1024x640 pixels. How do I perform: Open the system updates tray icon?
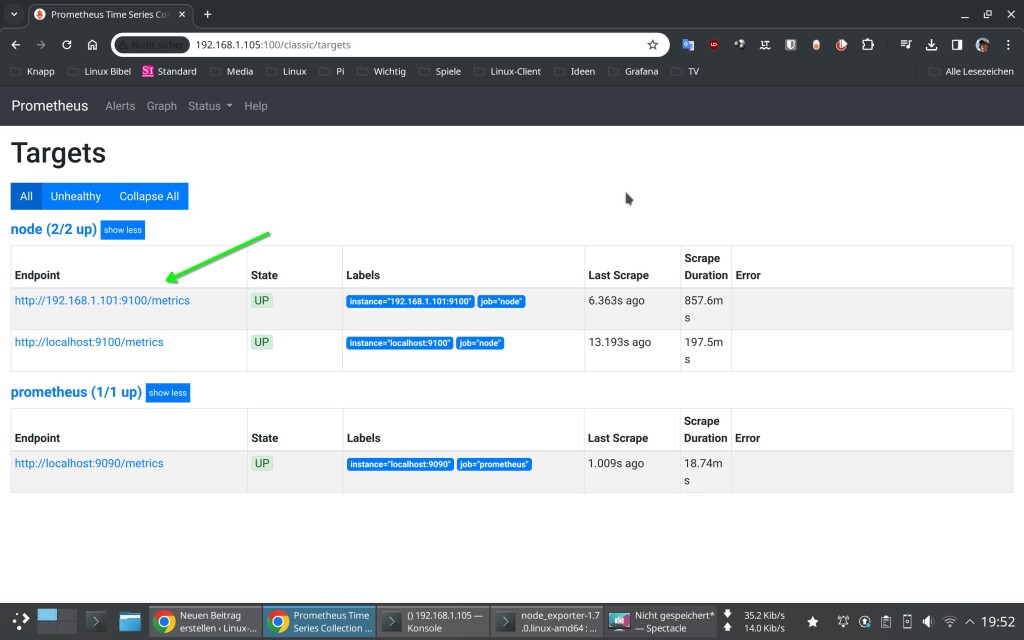865,622
